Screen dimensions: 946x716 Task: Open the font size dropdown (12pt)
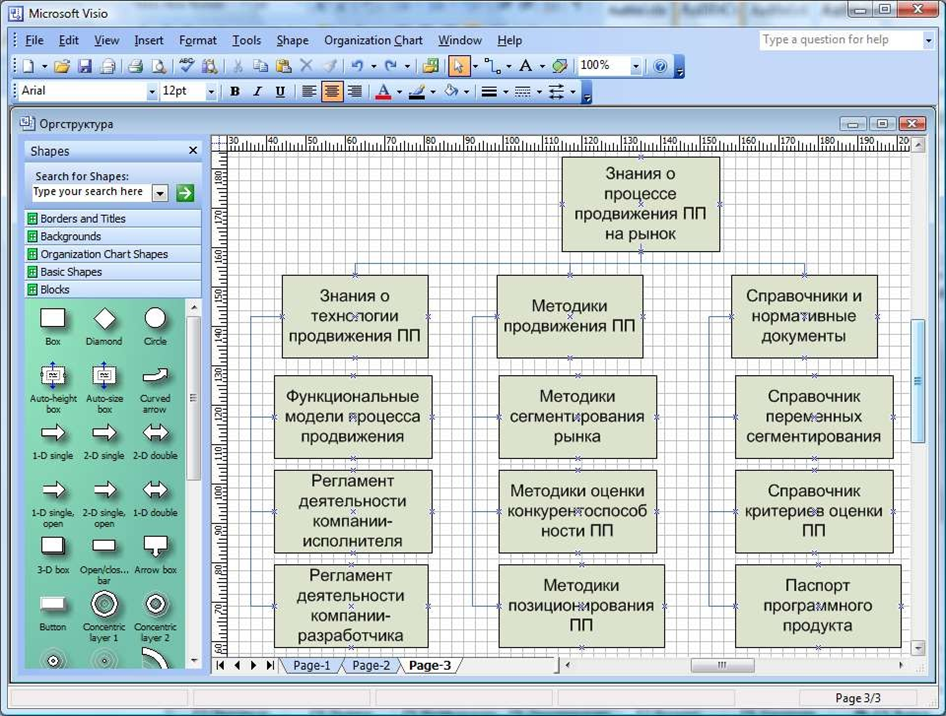coord(211,92)
